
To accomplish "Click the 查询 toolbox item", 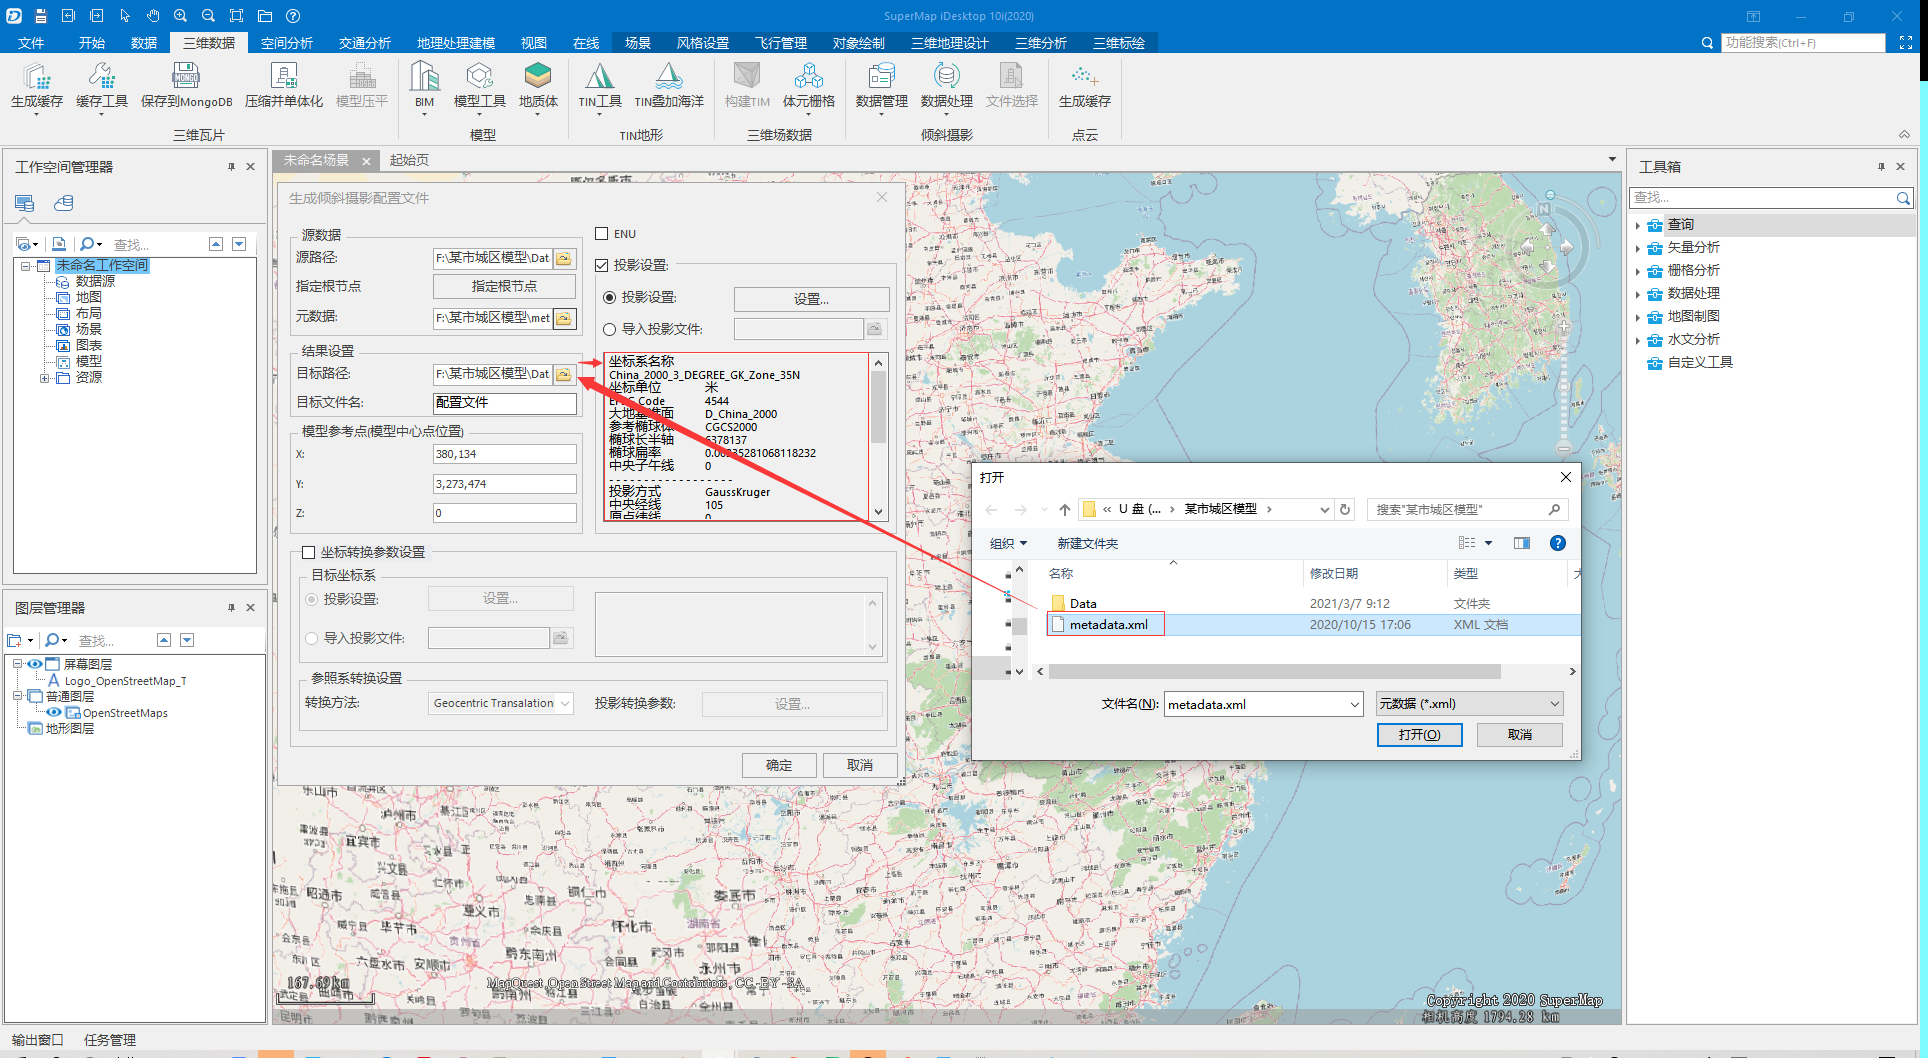I will coord(1680,224).
